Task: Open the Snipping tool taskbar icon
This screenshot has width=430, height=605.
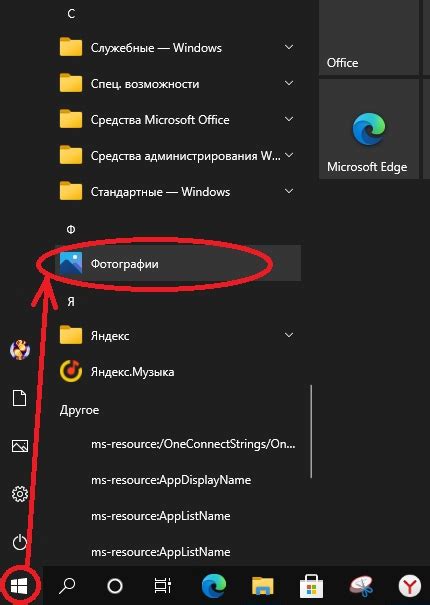Action: pyautogui.click(x=362, y=586)
